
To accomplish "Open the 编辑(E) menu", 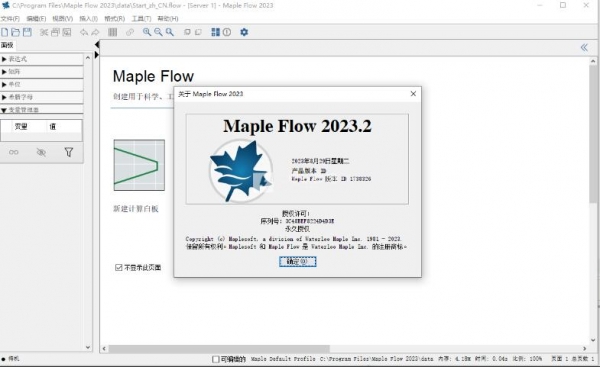I will [x=36, y=18].
